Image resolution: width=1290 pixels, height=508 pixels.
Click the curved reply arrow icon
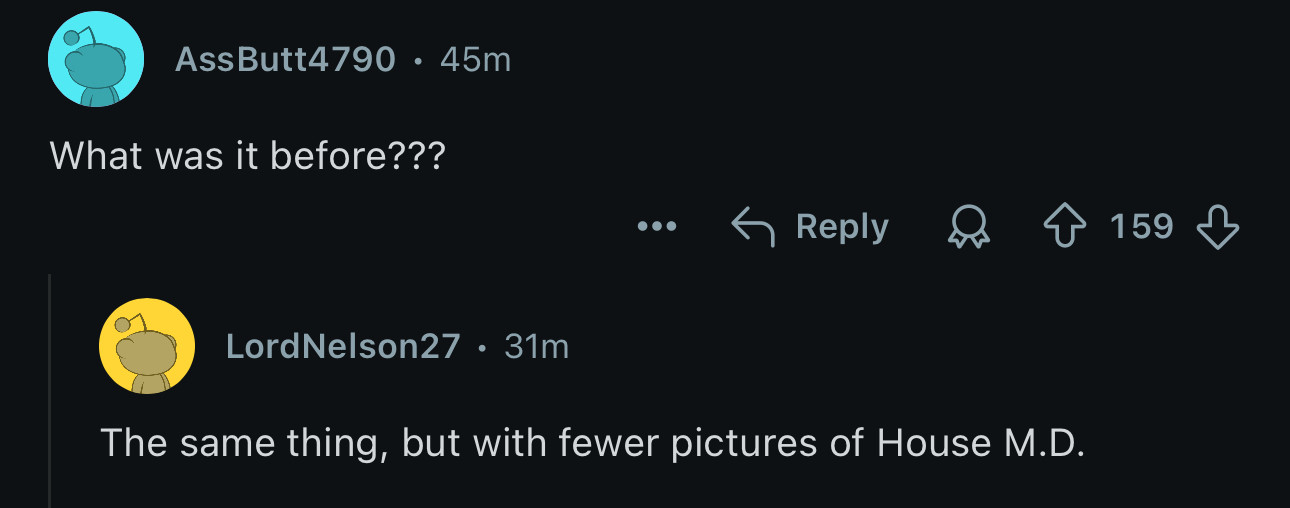click(x=754, y=227)
